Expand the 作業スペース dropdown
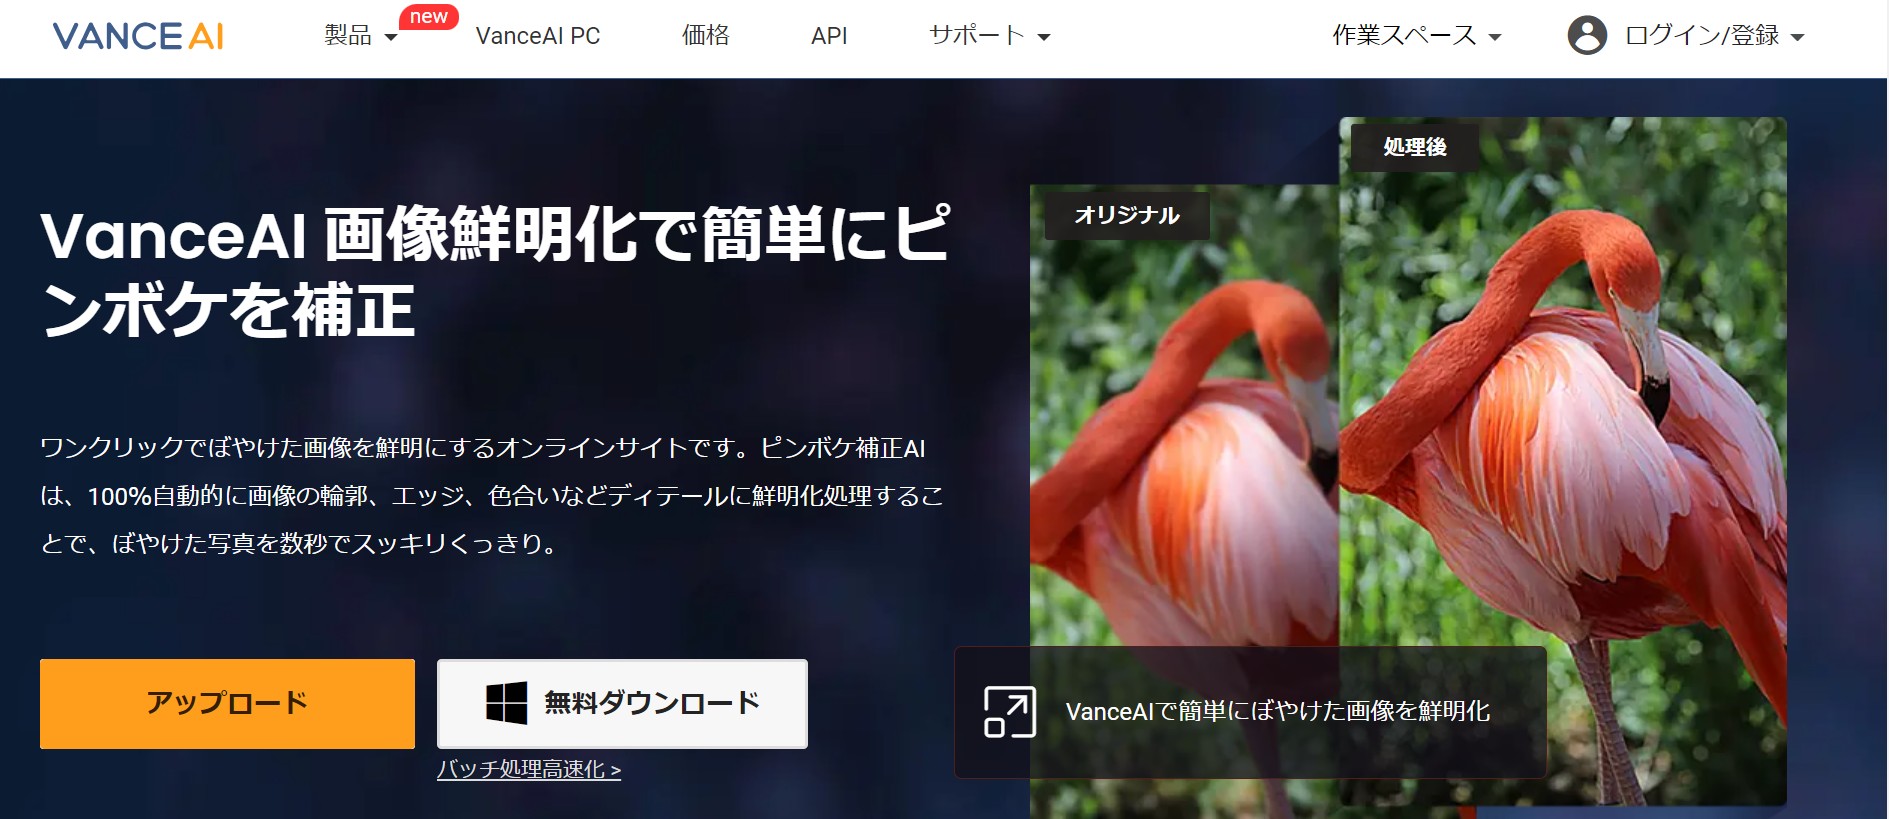The width and height of the screenshot is (1889, 819). pos(1416,36)
